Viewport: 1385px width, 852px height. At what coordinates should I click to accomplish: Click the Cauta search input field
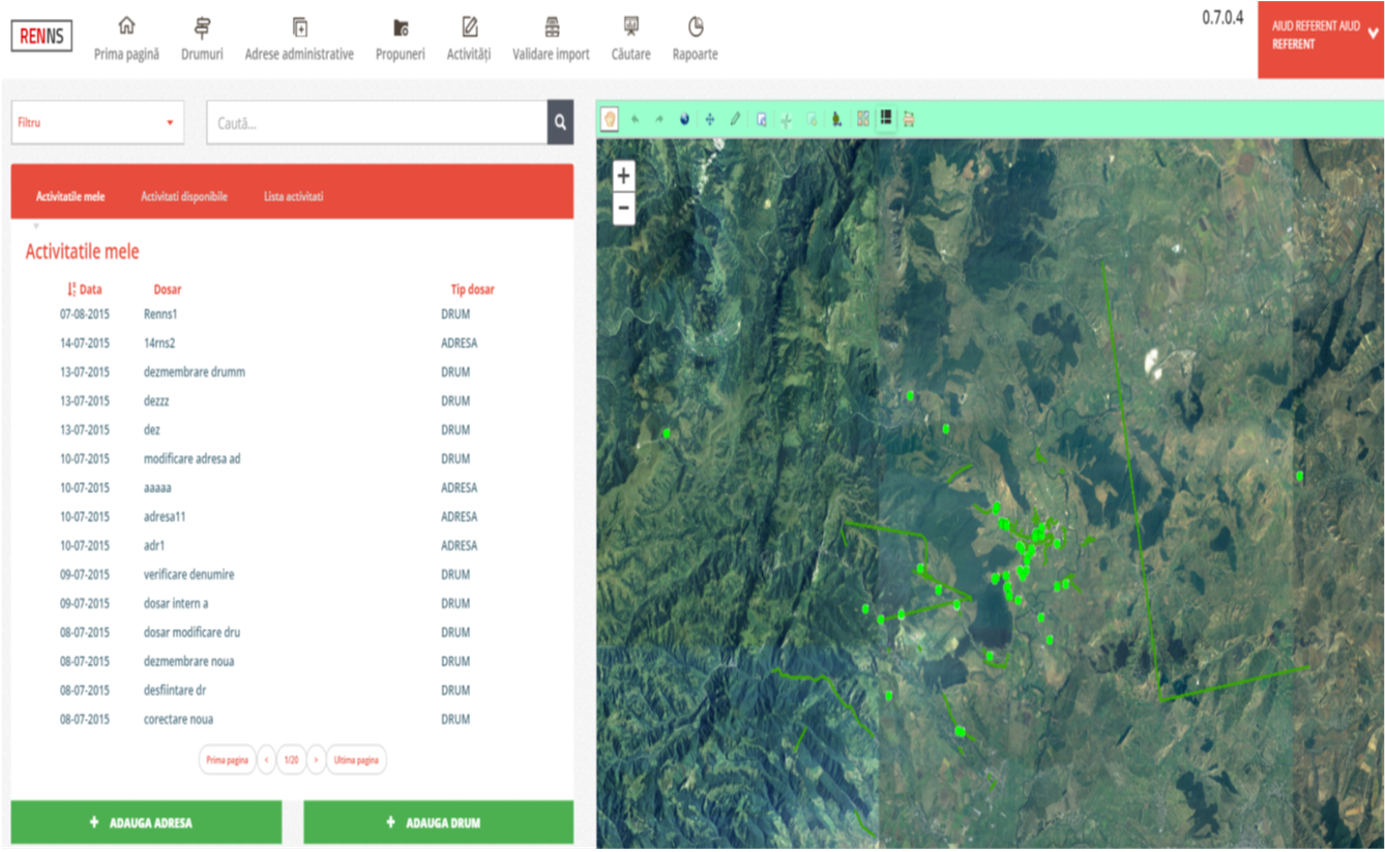click(x=377, y=123)
